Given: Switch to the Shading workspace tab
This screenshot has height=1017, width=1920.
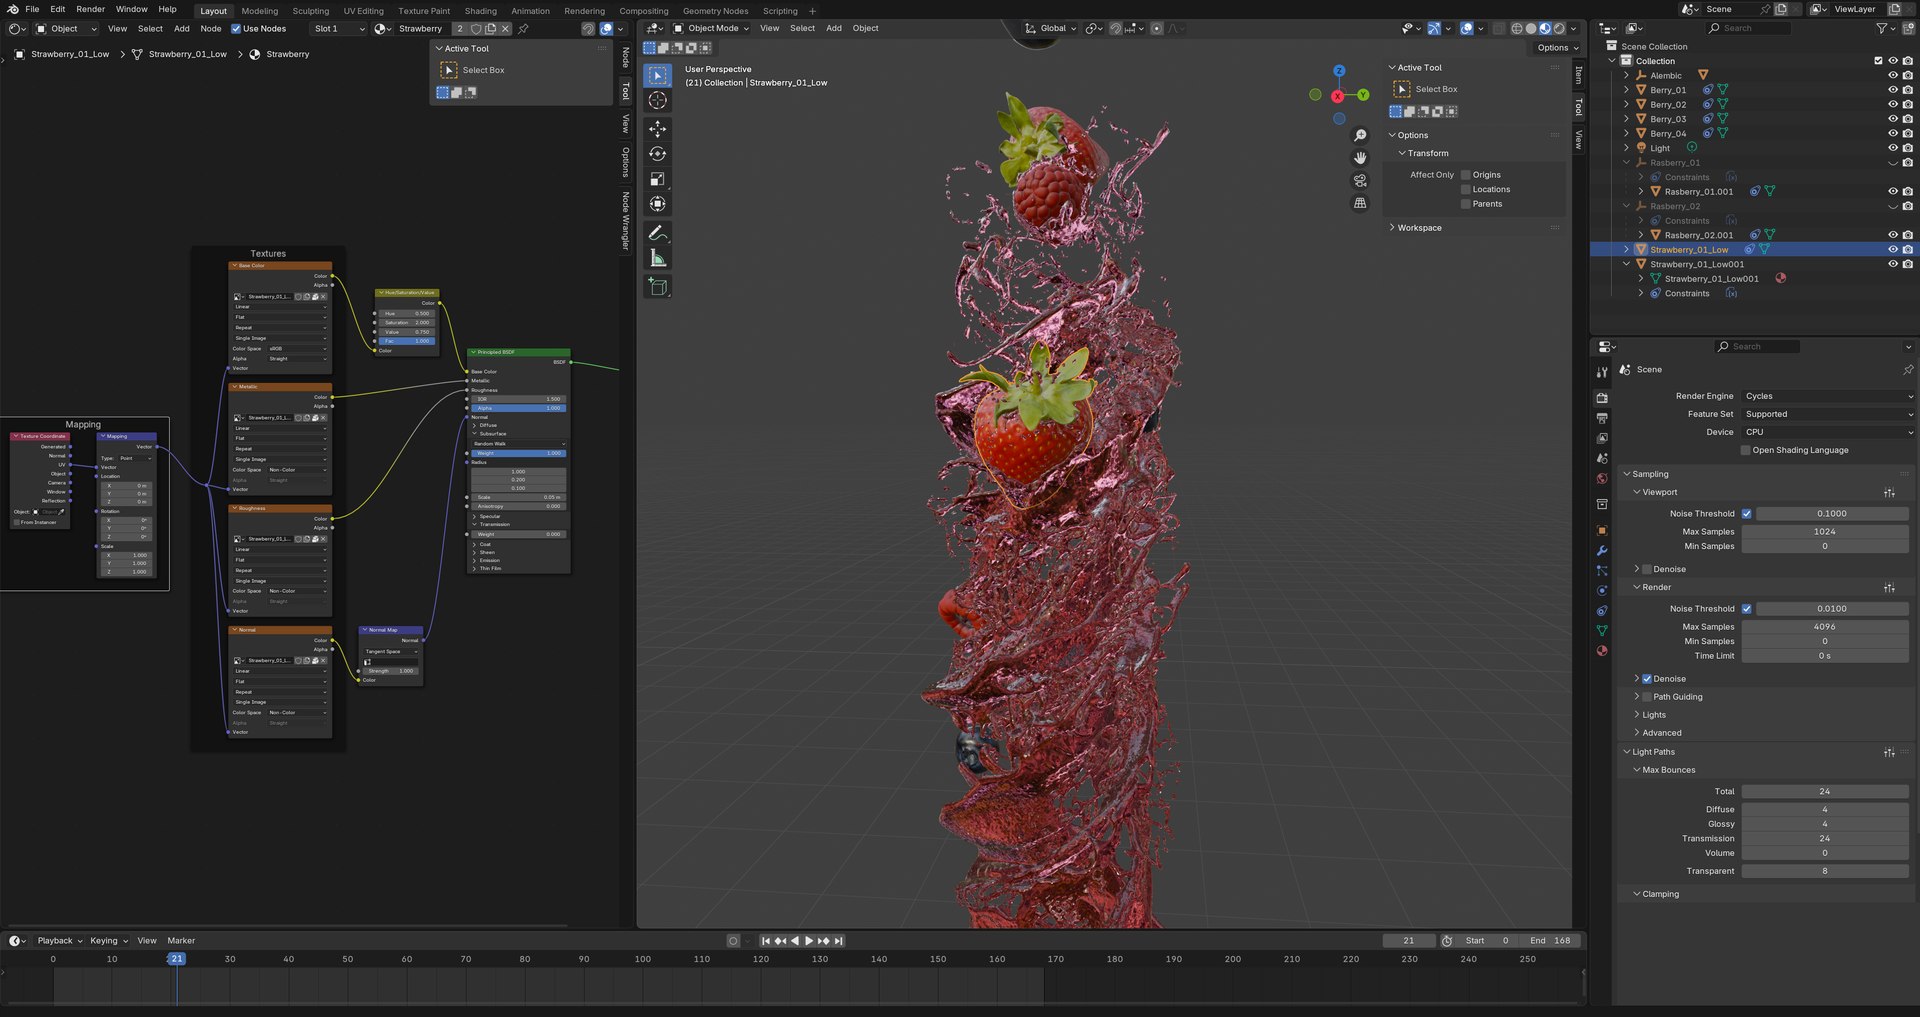Looking at the screenshot, I should [480, 11].
